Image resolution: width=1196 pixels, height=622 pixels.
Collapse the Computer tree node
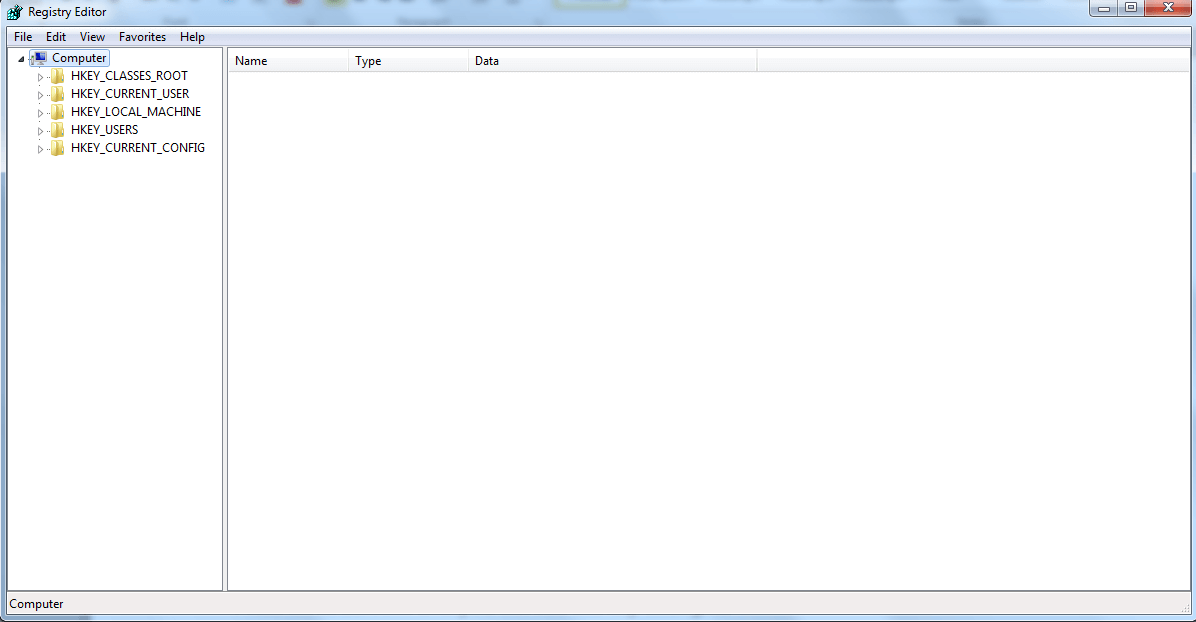[x=21, y=59]
